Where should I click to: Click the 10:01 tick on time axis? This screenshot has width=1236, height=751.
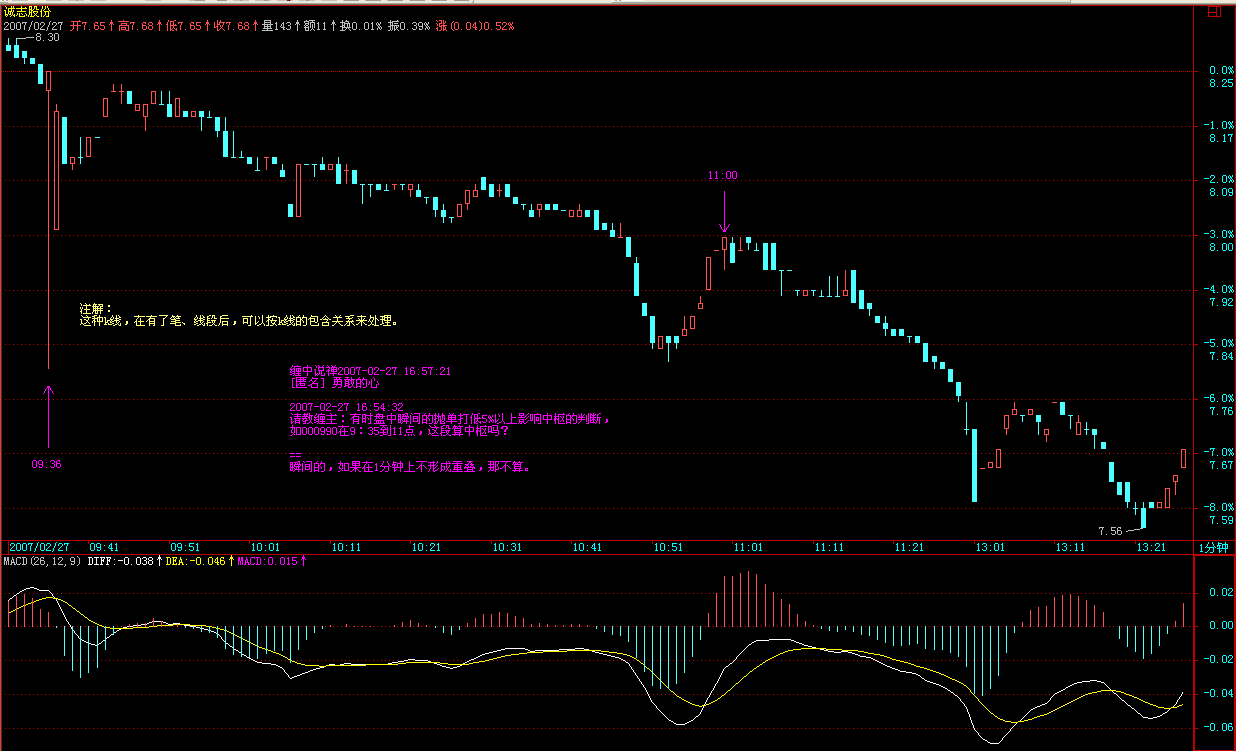[x=265, y=547]
